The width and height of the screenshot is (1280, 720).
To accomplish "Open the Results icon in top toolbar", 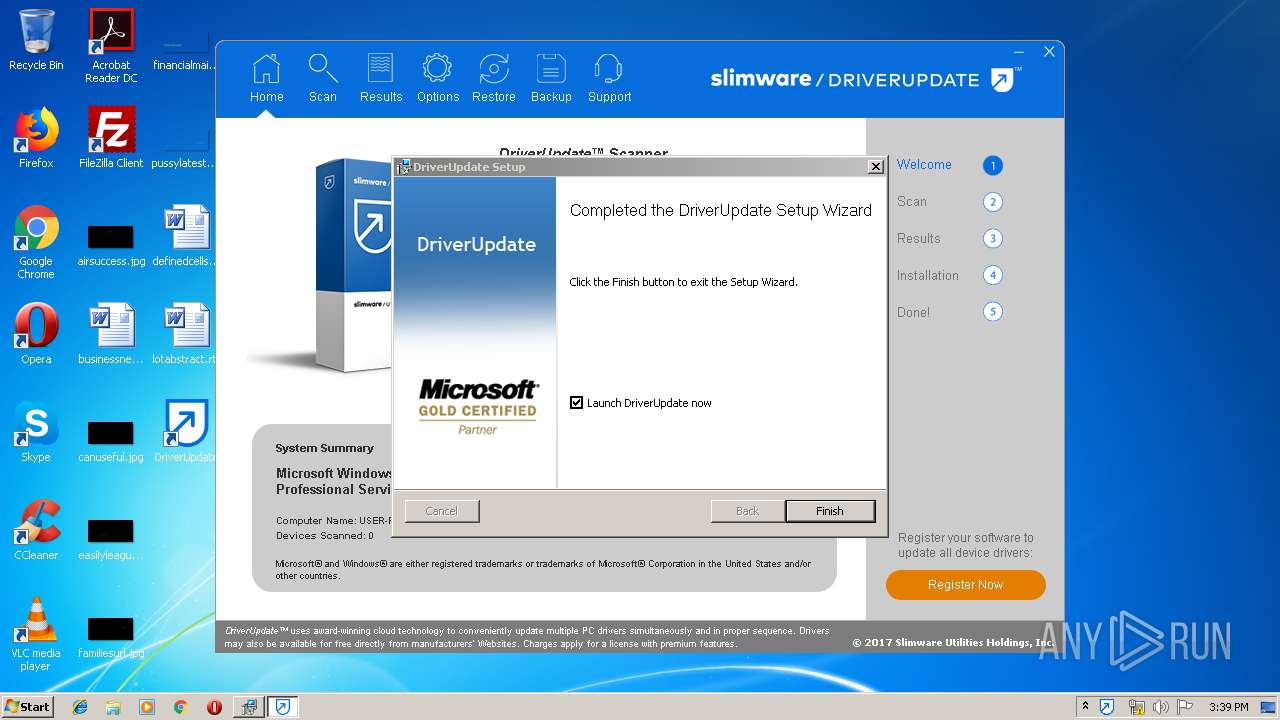I will (x=380, y=69).
